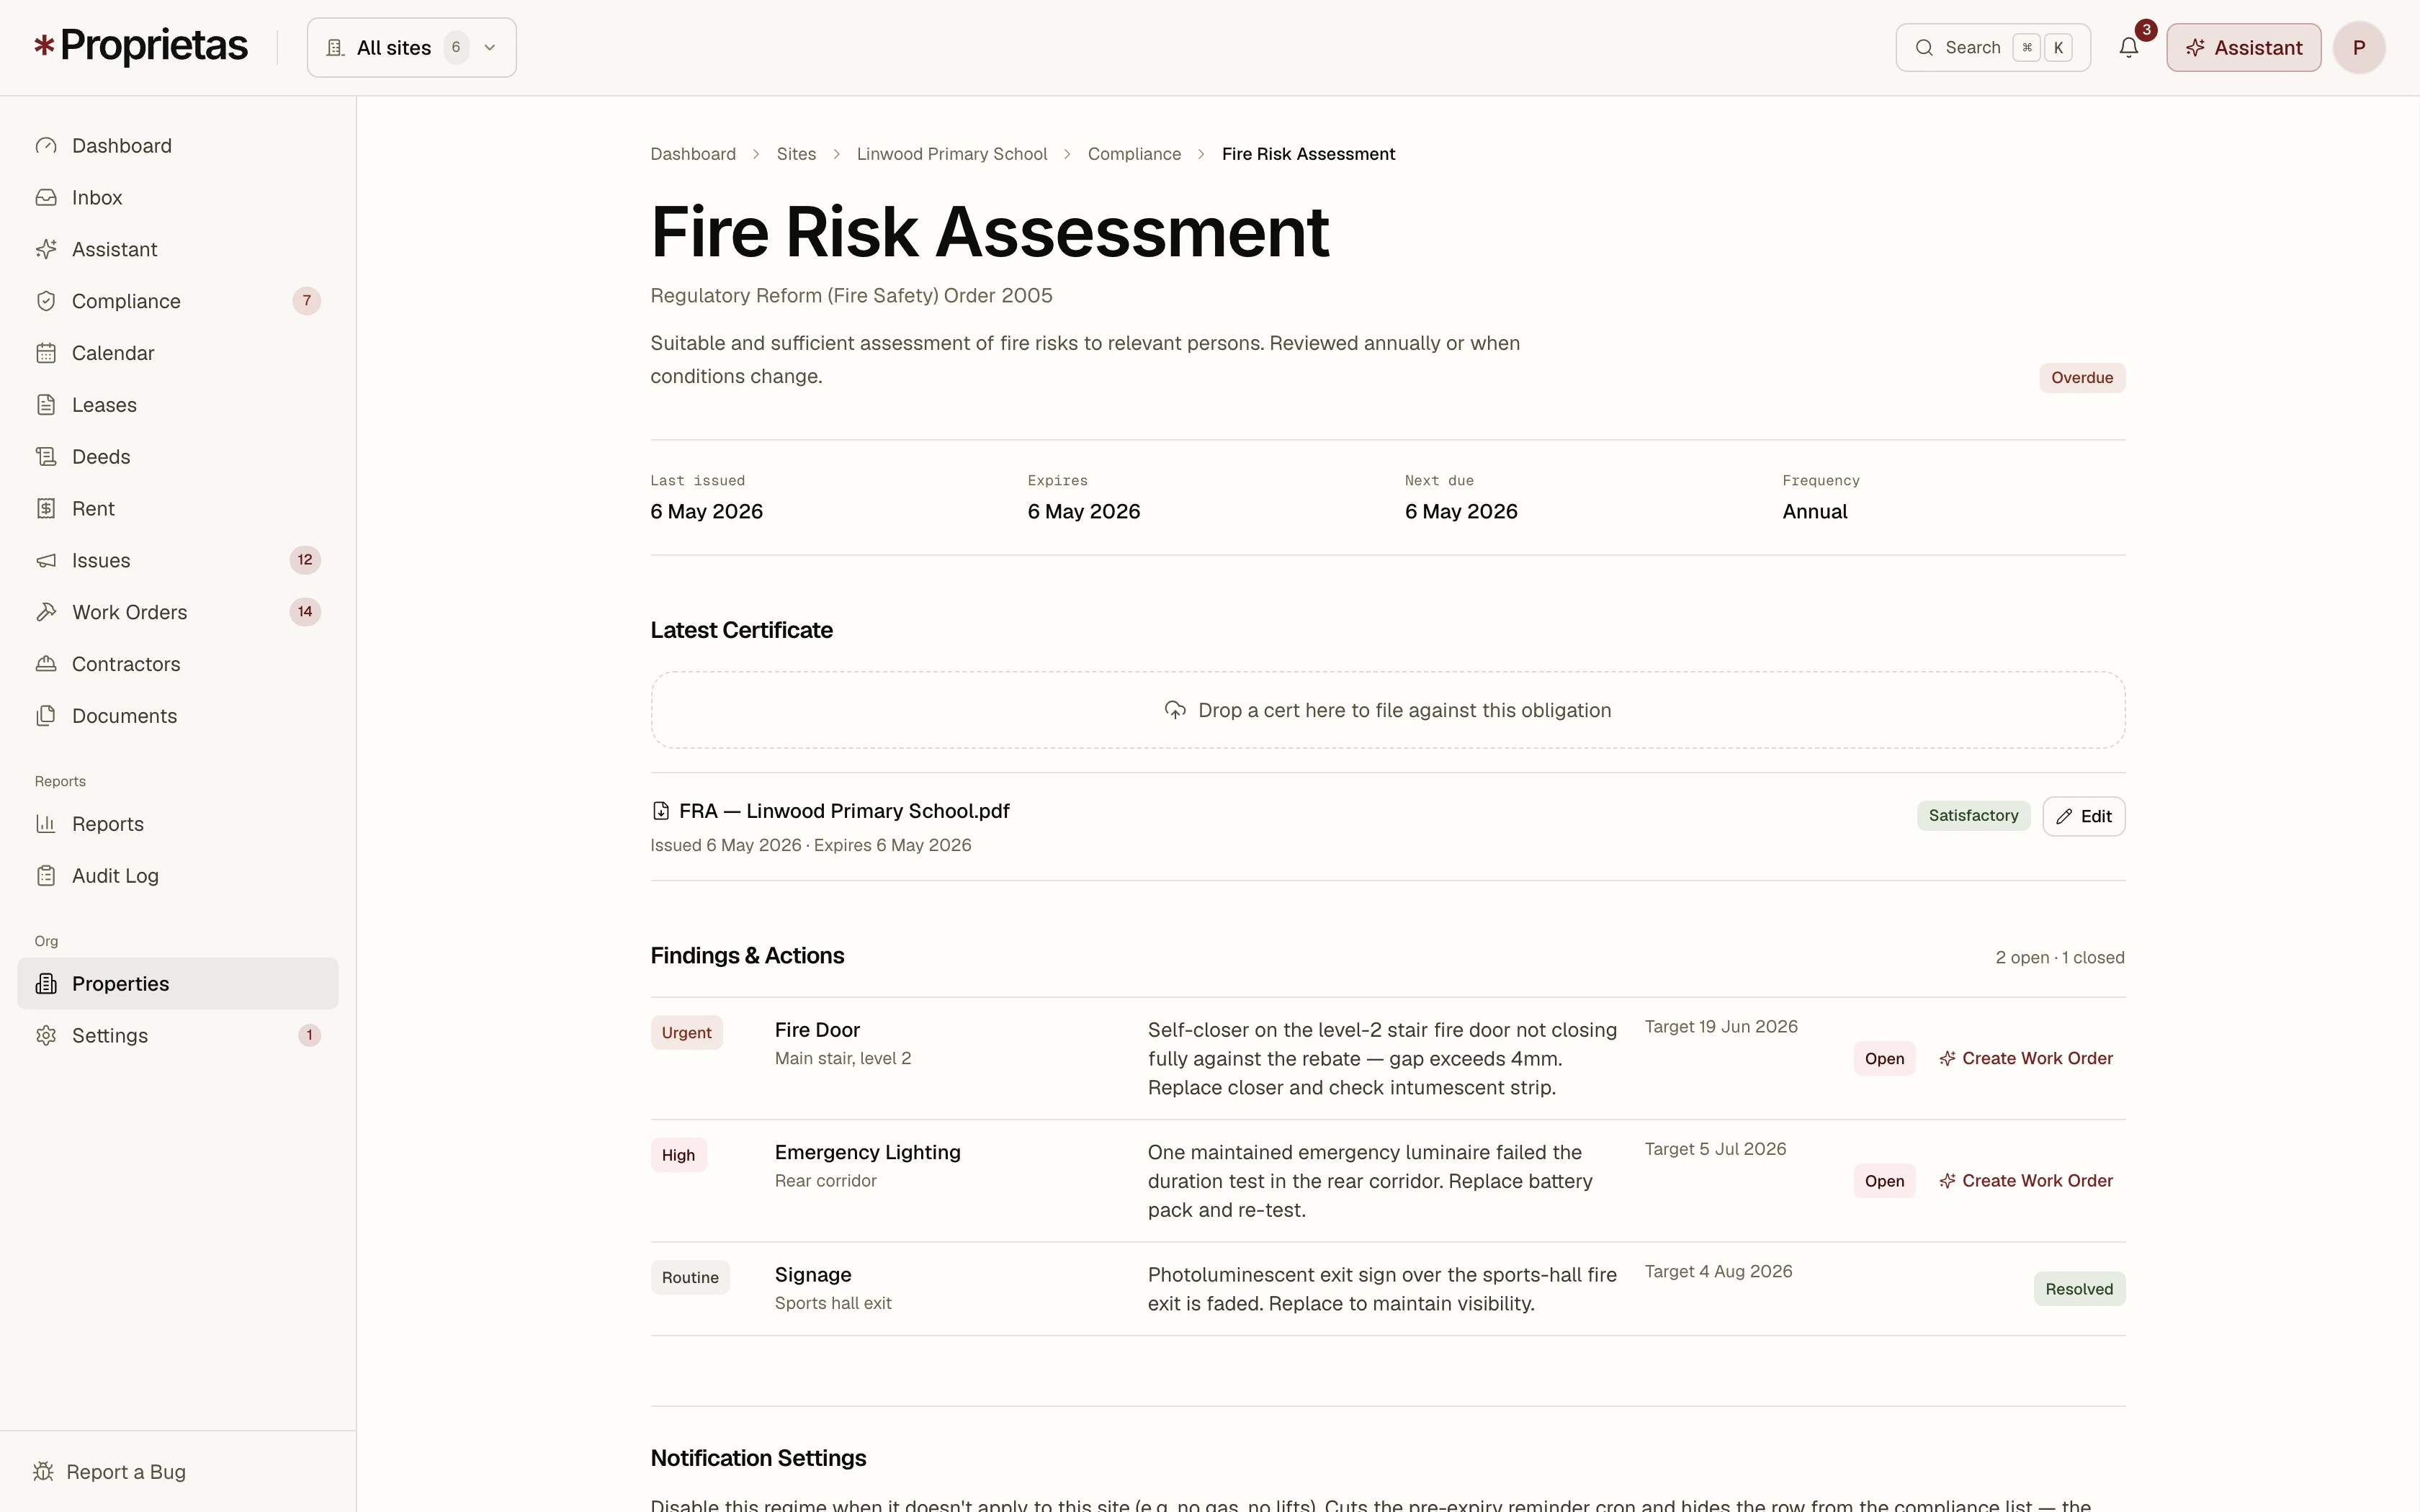Viewport: 2420px width, 1512px height.
Task: Click the cert drop zone upload area
Action: [1387, 710]
